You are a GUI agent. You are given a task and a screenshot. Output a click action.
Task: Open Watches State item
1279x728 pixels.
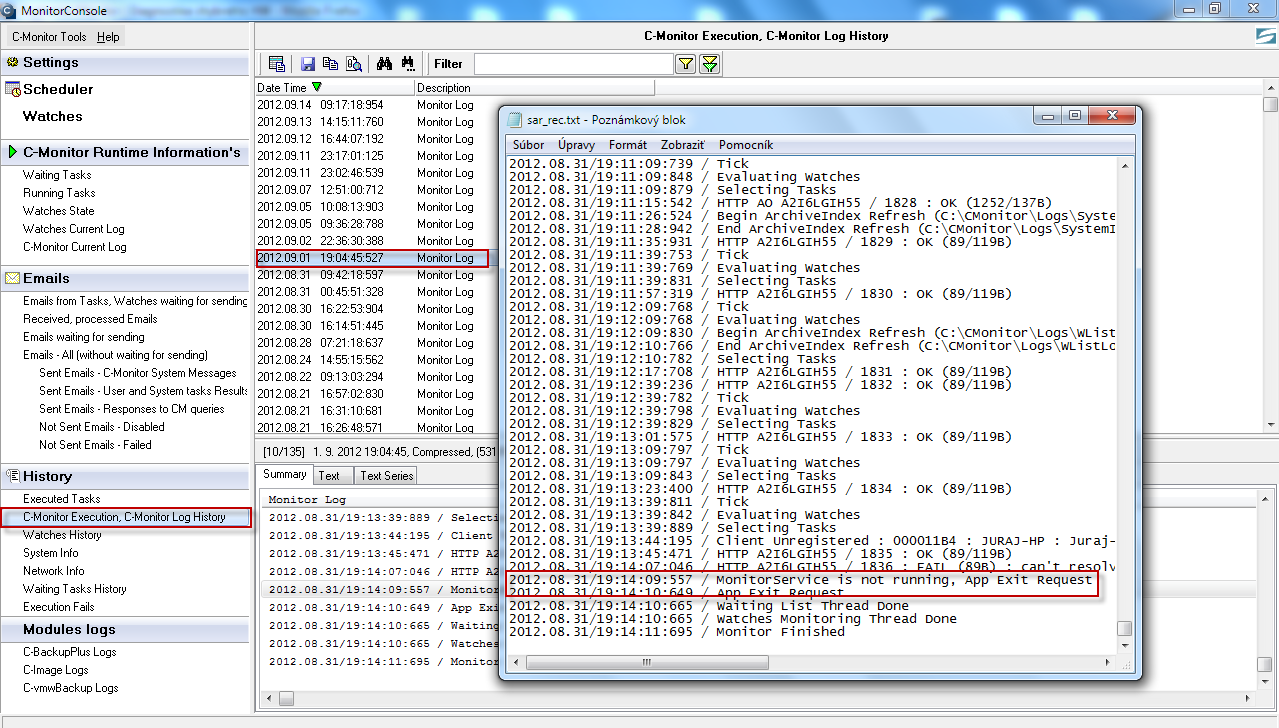[58, 211]
